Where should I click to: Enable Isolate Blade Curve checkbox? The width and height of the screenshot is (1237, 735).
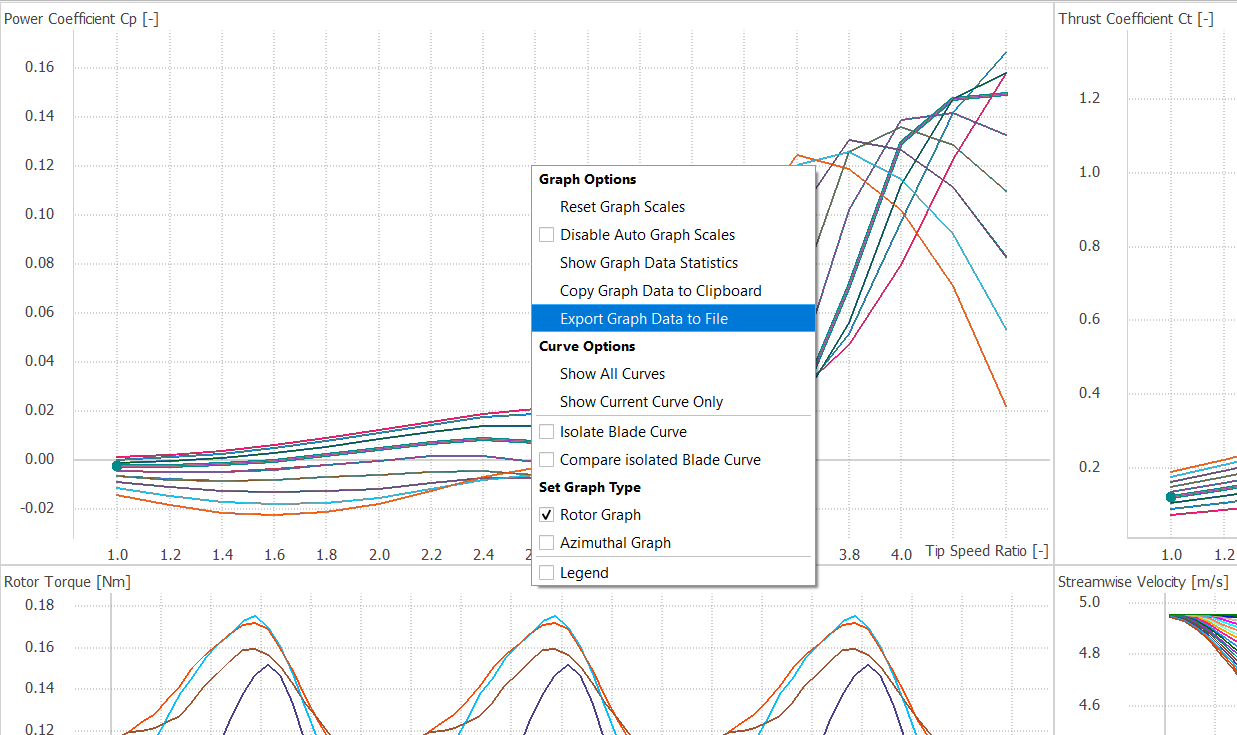(x=546, y=432)
